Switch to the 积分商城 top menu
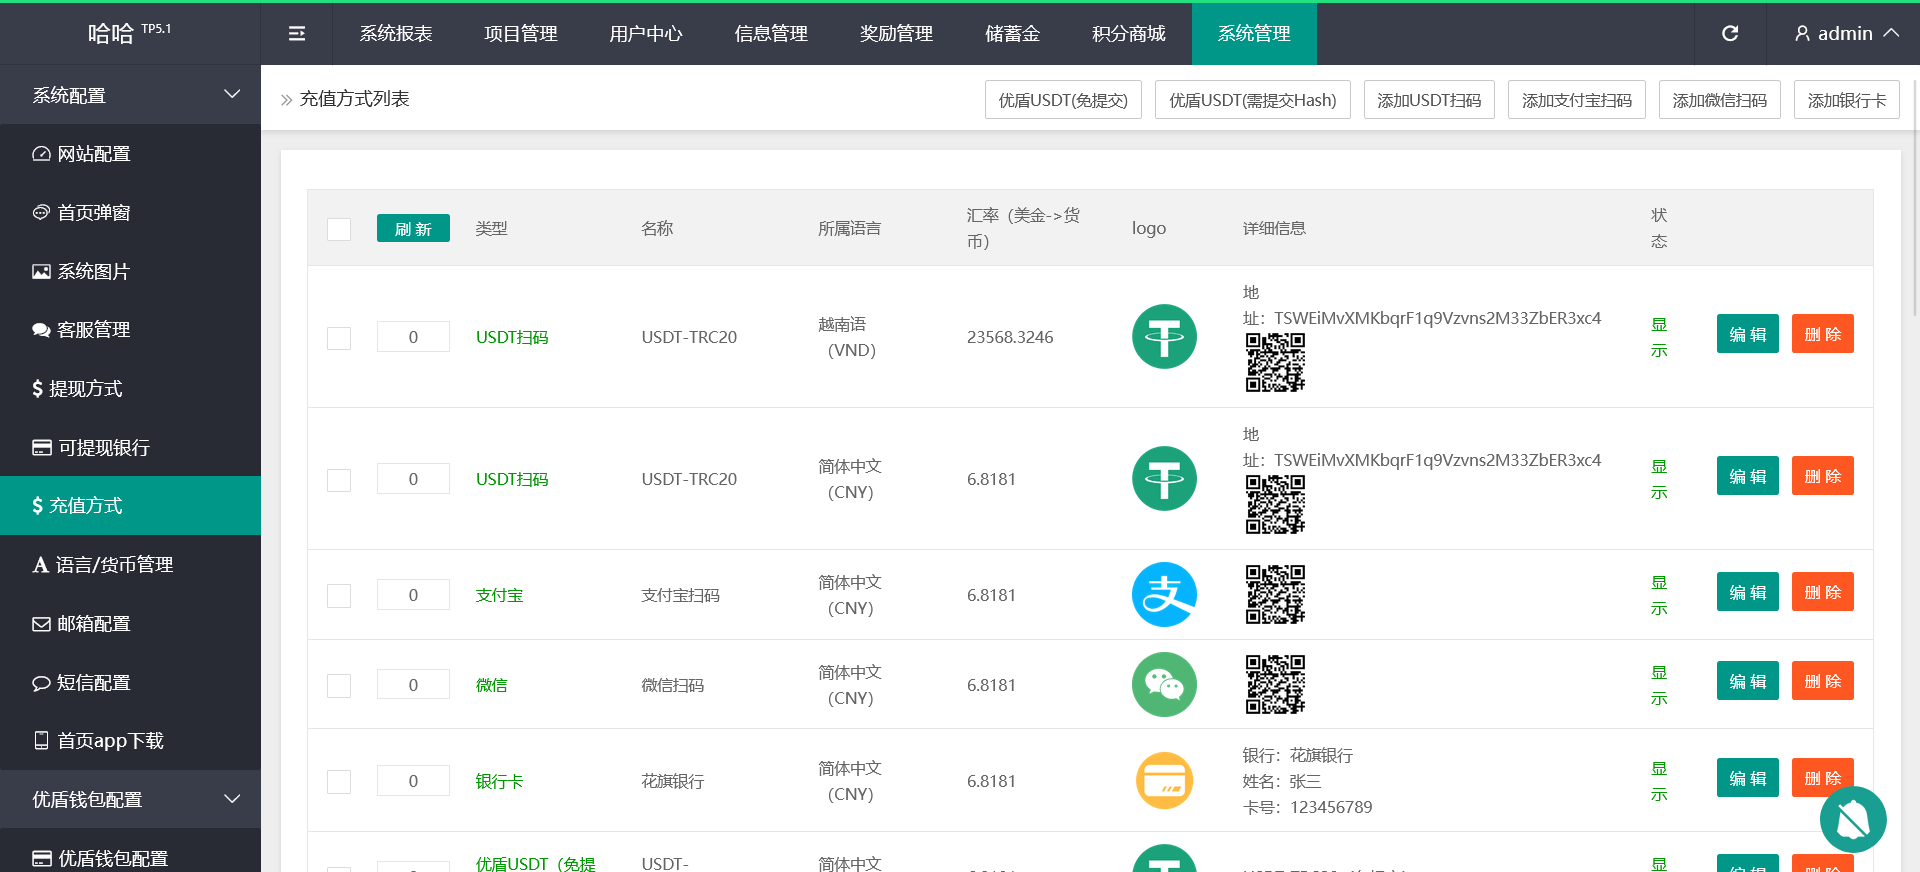 point(1128,34)
